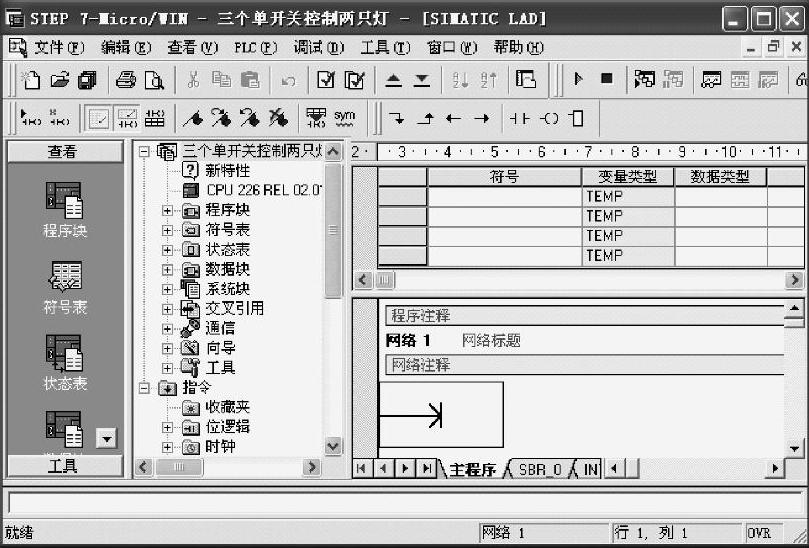Screen dimensions: 809x548
Task: Click the line up arrow icon
Action: 426,119
